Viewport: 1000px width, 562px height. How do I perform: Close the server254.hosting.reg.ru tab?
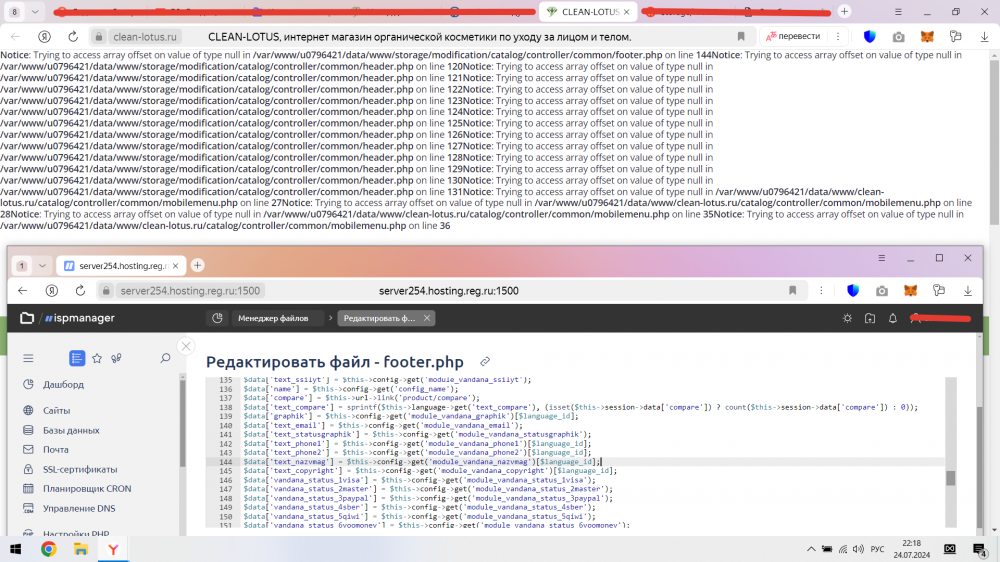[x=175, y=265]
